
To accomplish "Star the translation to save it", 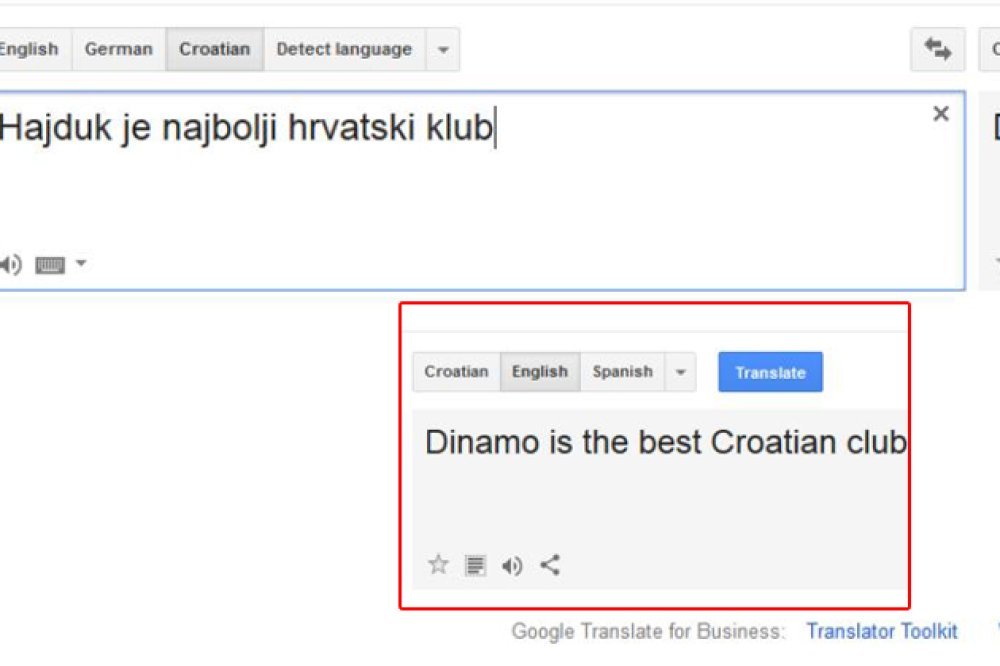I will click(438, 565).
